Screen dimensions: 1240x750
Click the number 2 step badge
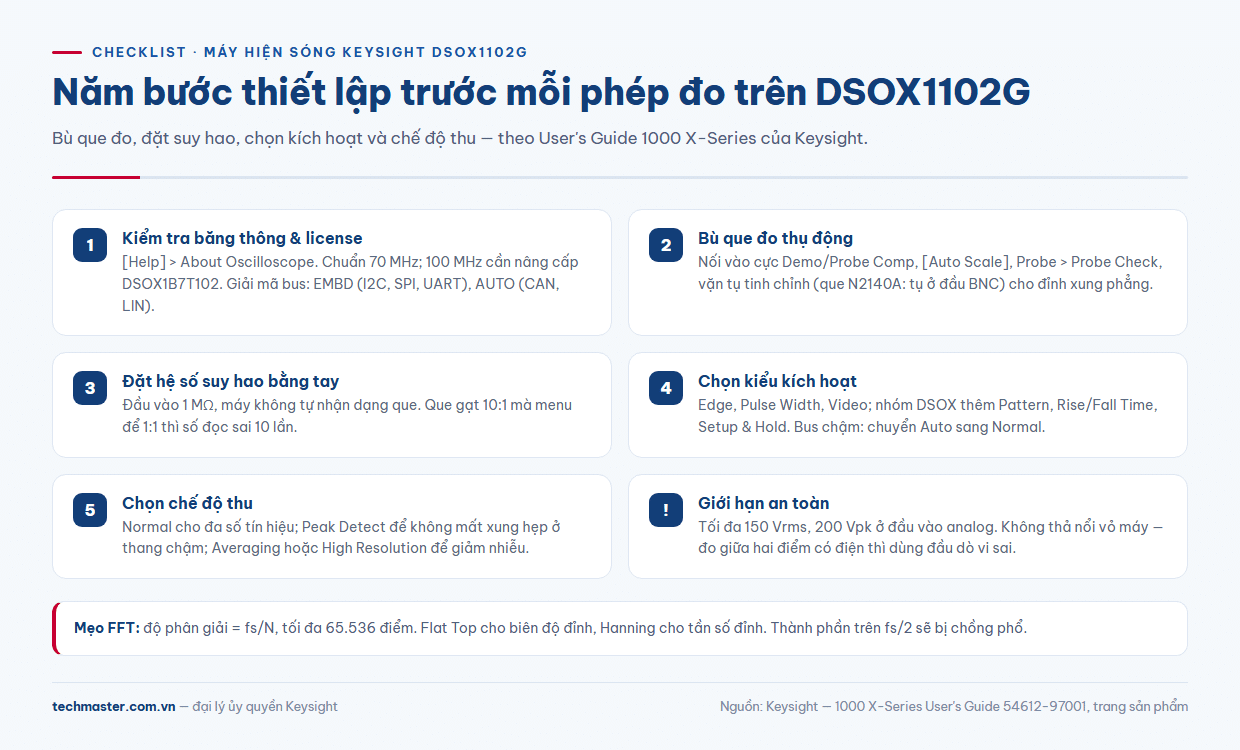(x=666, y=245)
